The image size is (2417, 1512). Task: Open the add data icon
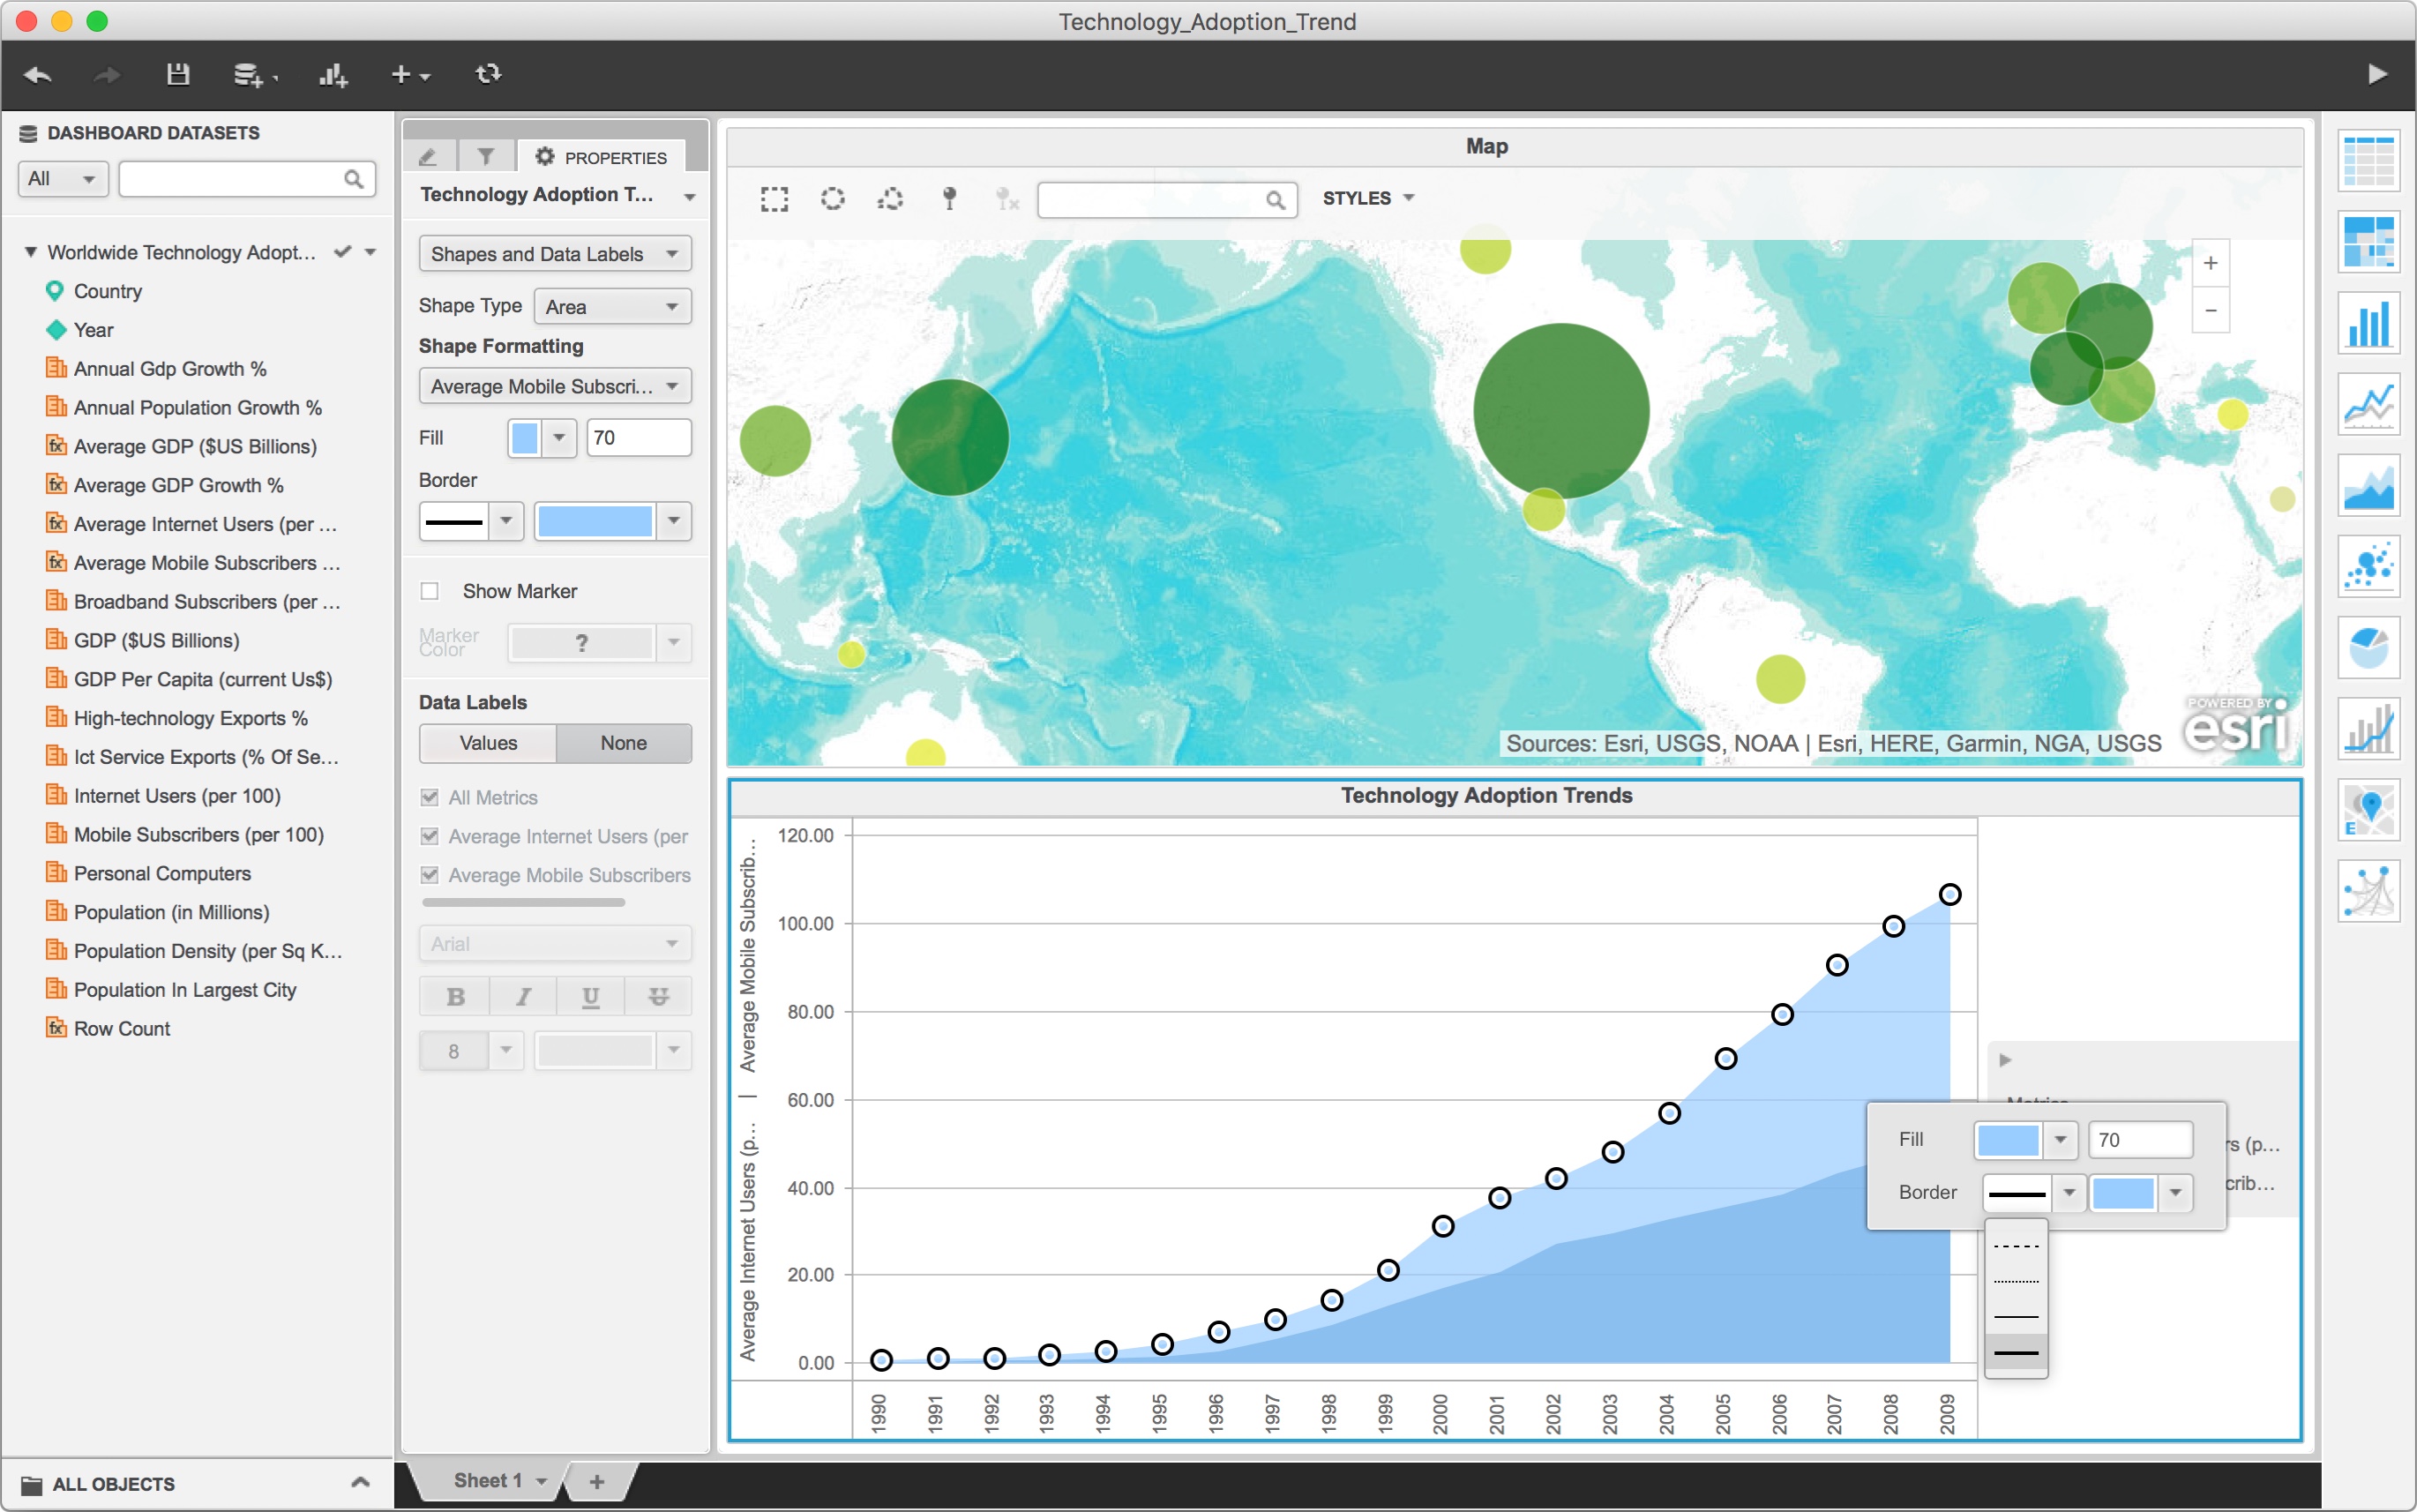click(254, 75)
